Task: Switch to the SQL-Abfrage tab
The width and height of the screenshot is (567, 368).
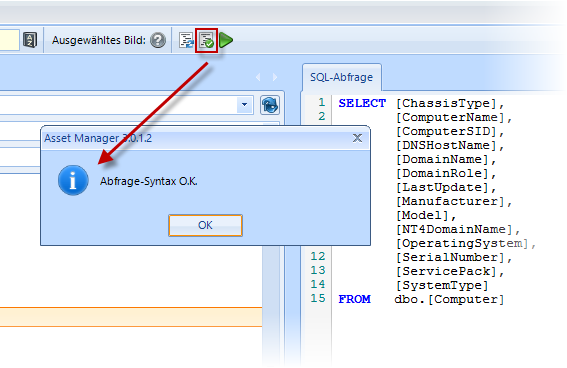Action: (x=341, y=77)
